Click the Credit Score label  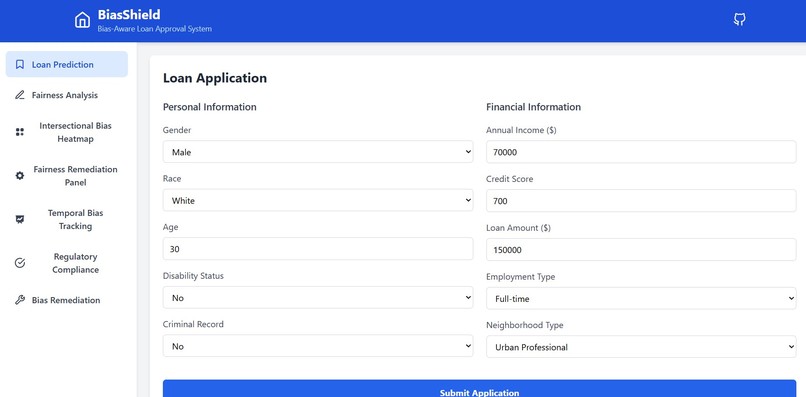coord(509,179)
